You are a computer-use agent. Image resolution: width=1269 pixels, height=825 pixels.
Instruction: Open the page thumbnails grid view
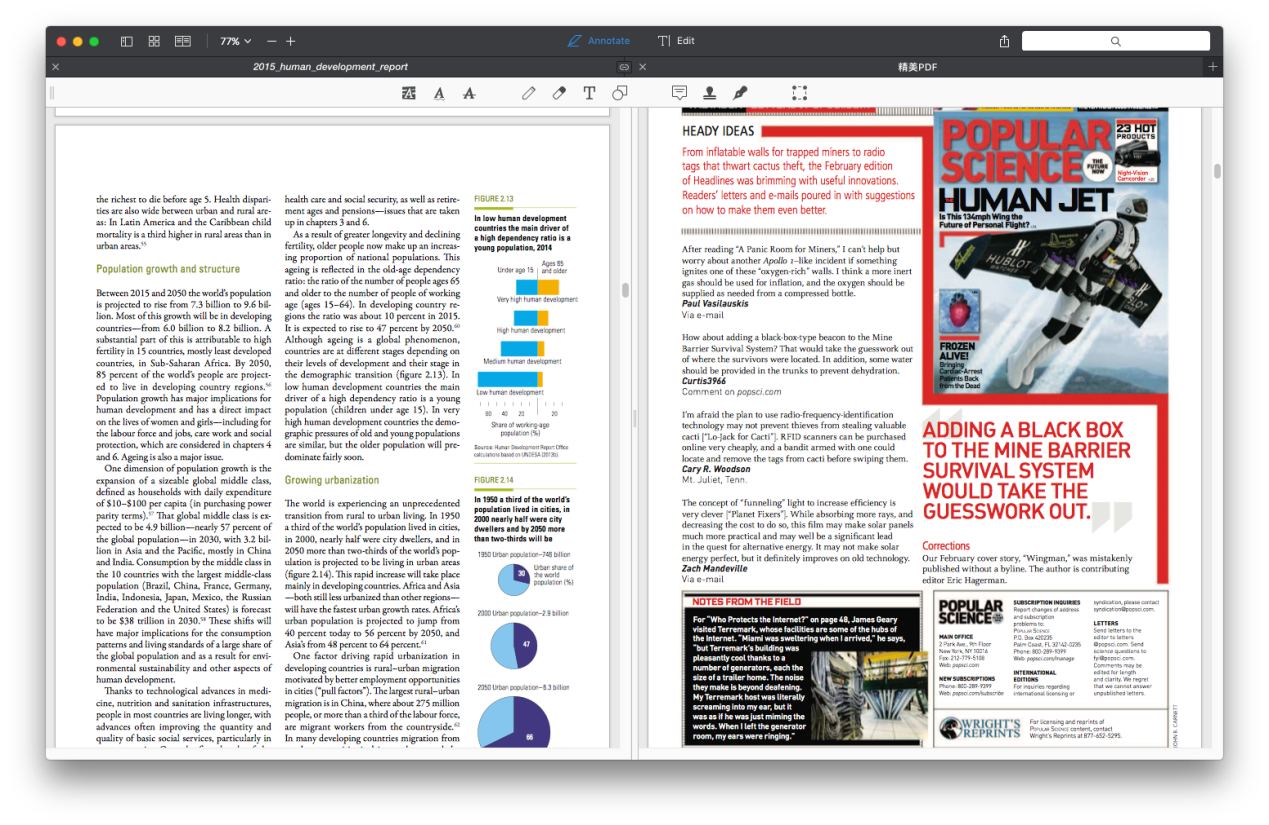pyautogui.click(x=154, y=41)
